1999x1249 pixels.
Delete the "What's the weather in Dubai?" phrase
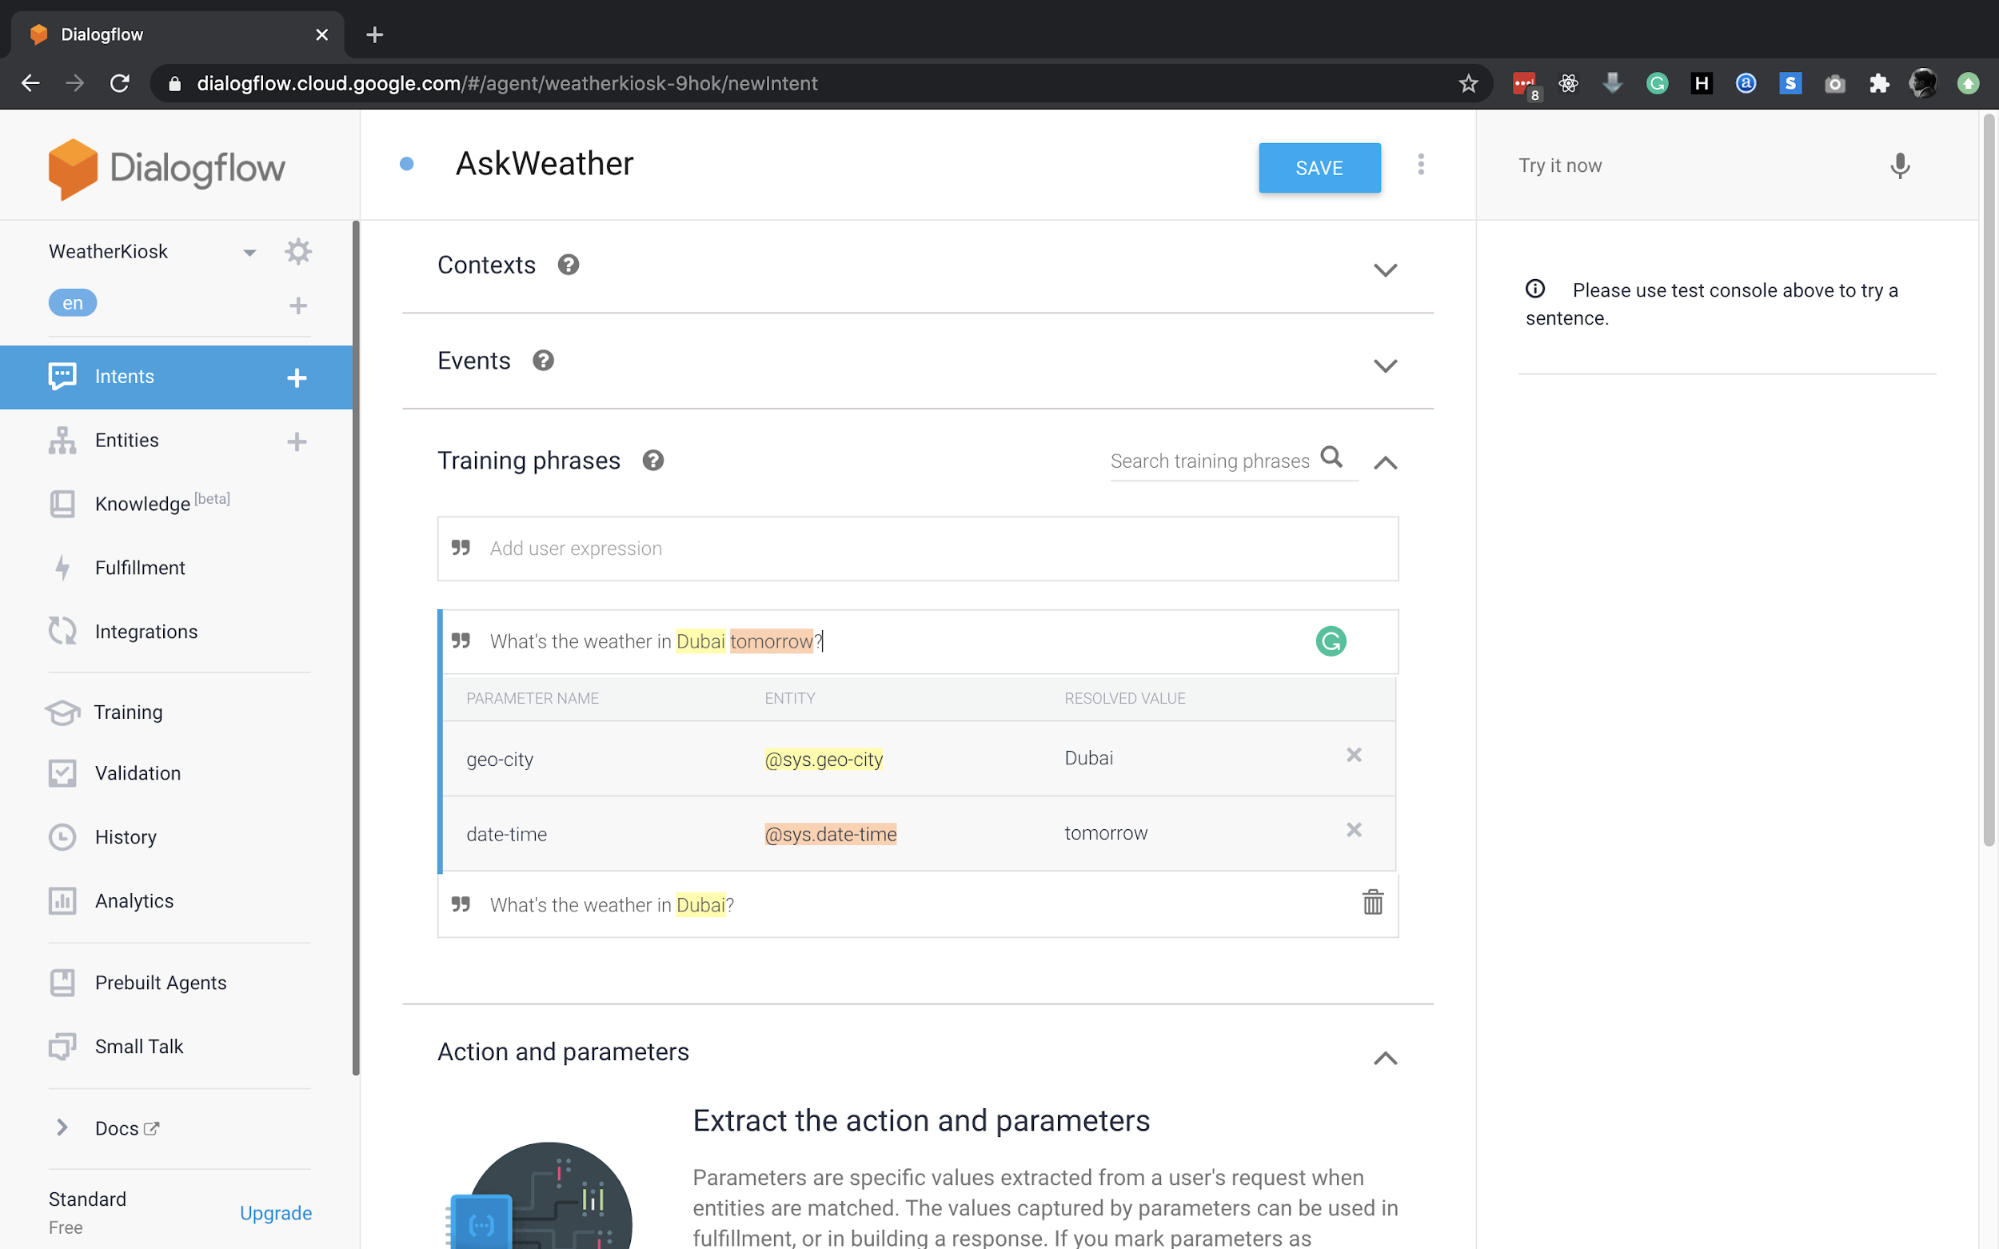(1372, 903)
